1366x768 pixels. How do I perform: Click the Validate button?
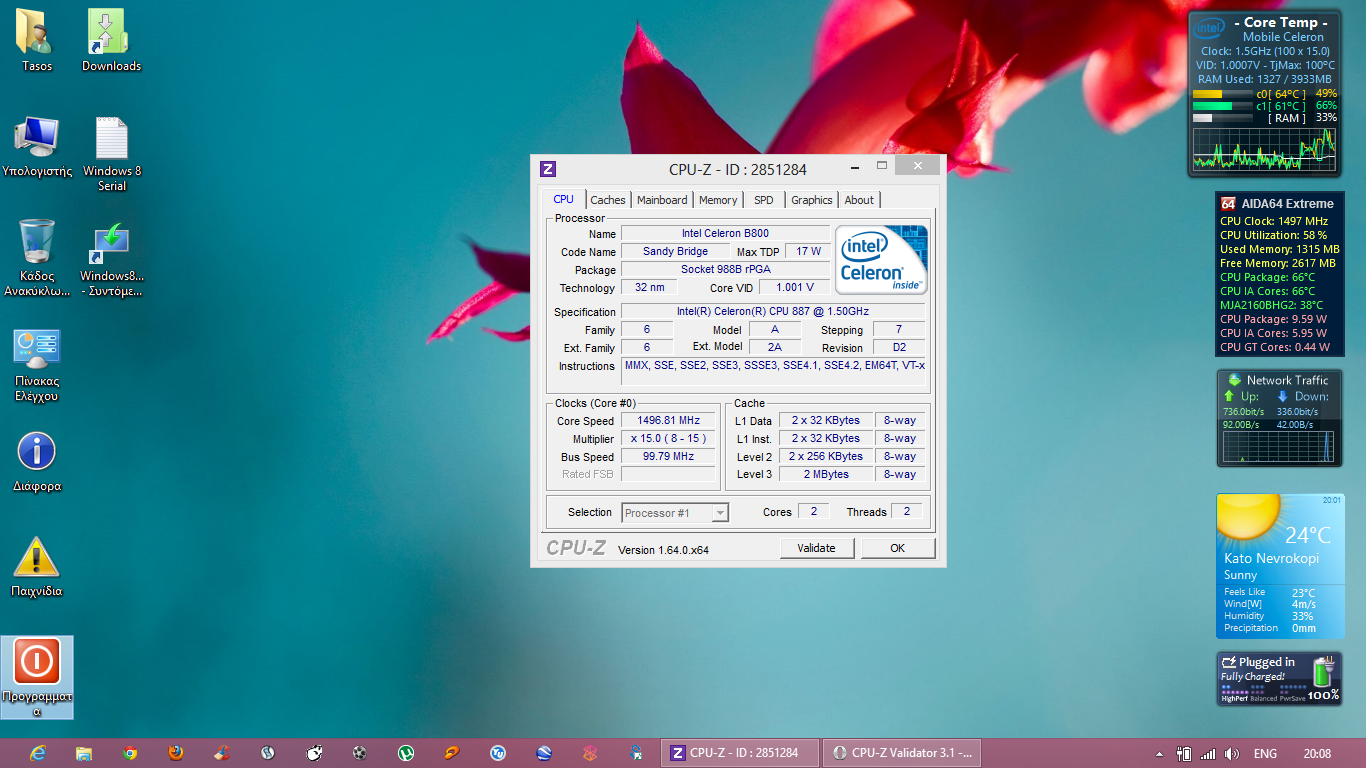point(816,548)
